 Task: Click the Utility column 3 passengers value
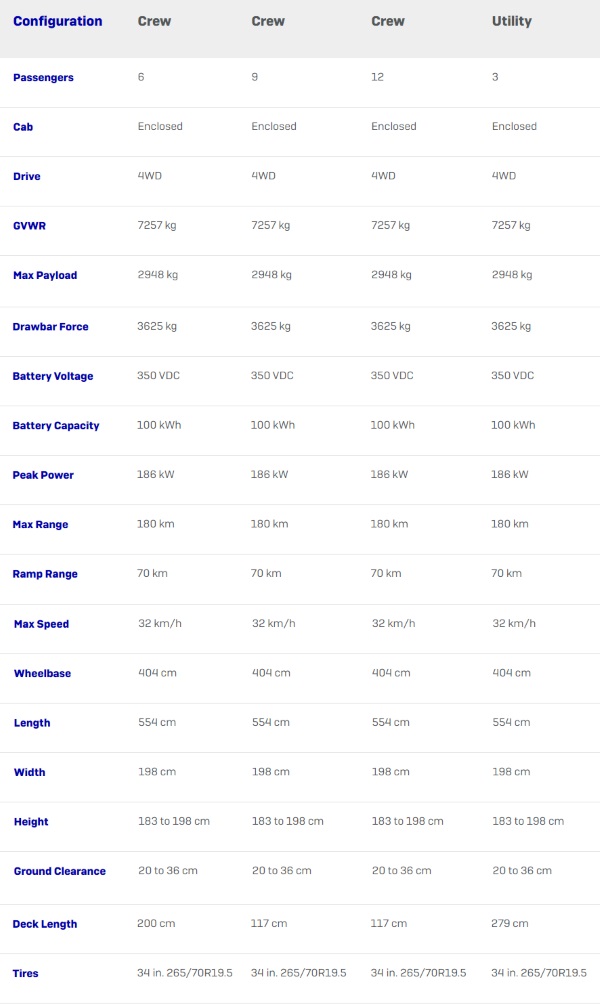point(495,77)
